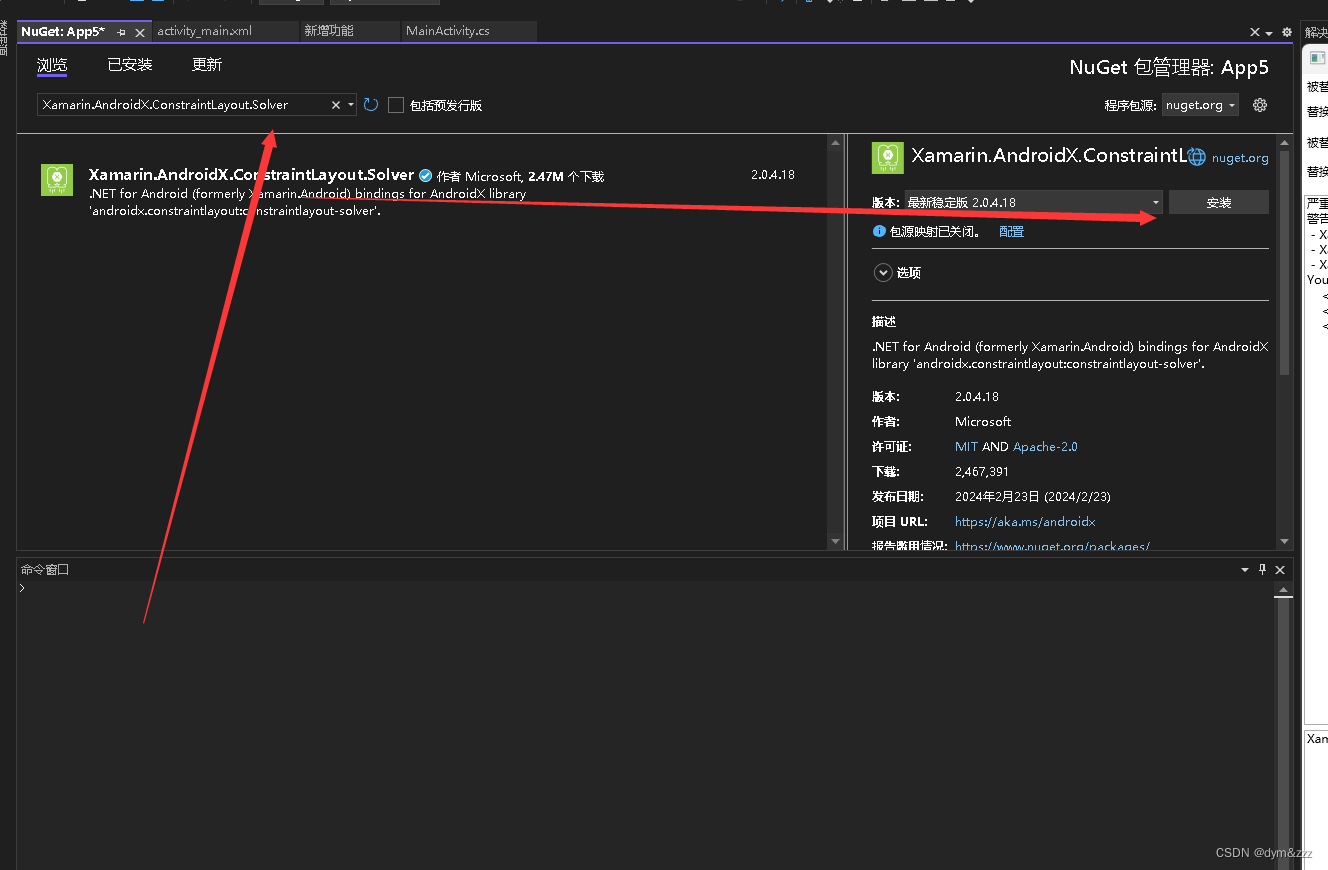Click results list scroll up arrow
The image size is (1328, 870).
(x=836, y=144)
